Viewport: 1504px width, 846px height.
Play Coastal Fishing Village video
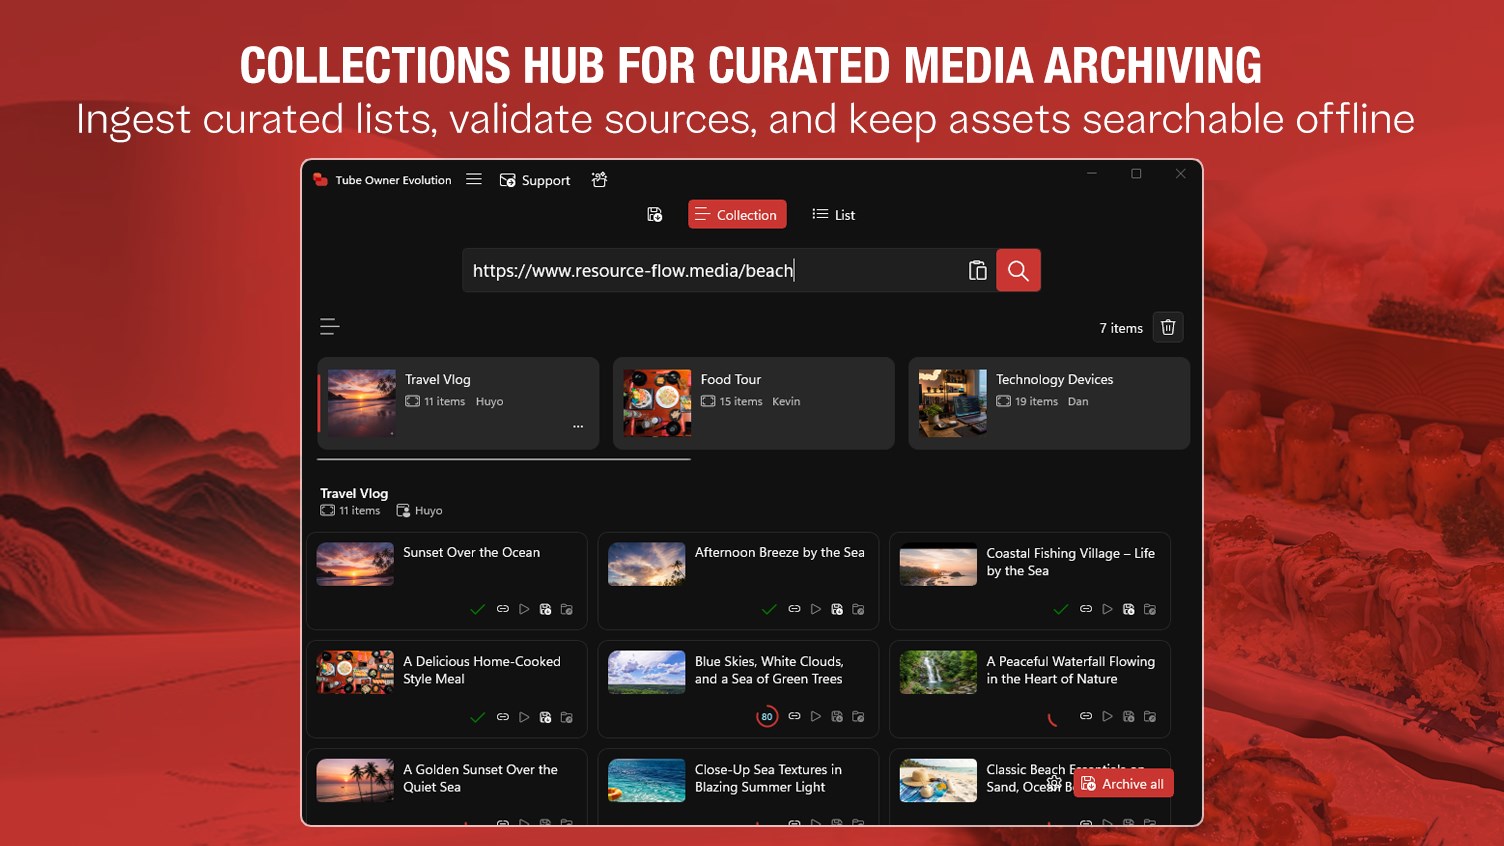tap(1107, 609)
